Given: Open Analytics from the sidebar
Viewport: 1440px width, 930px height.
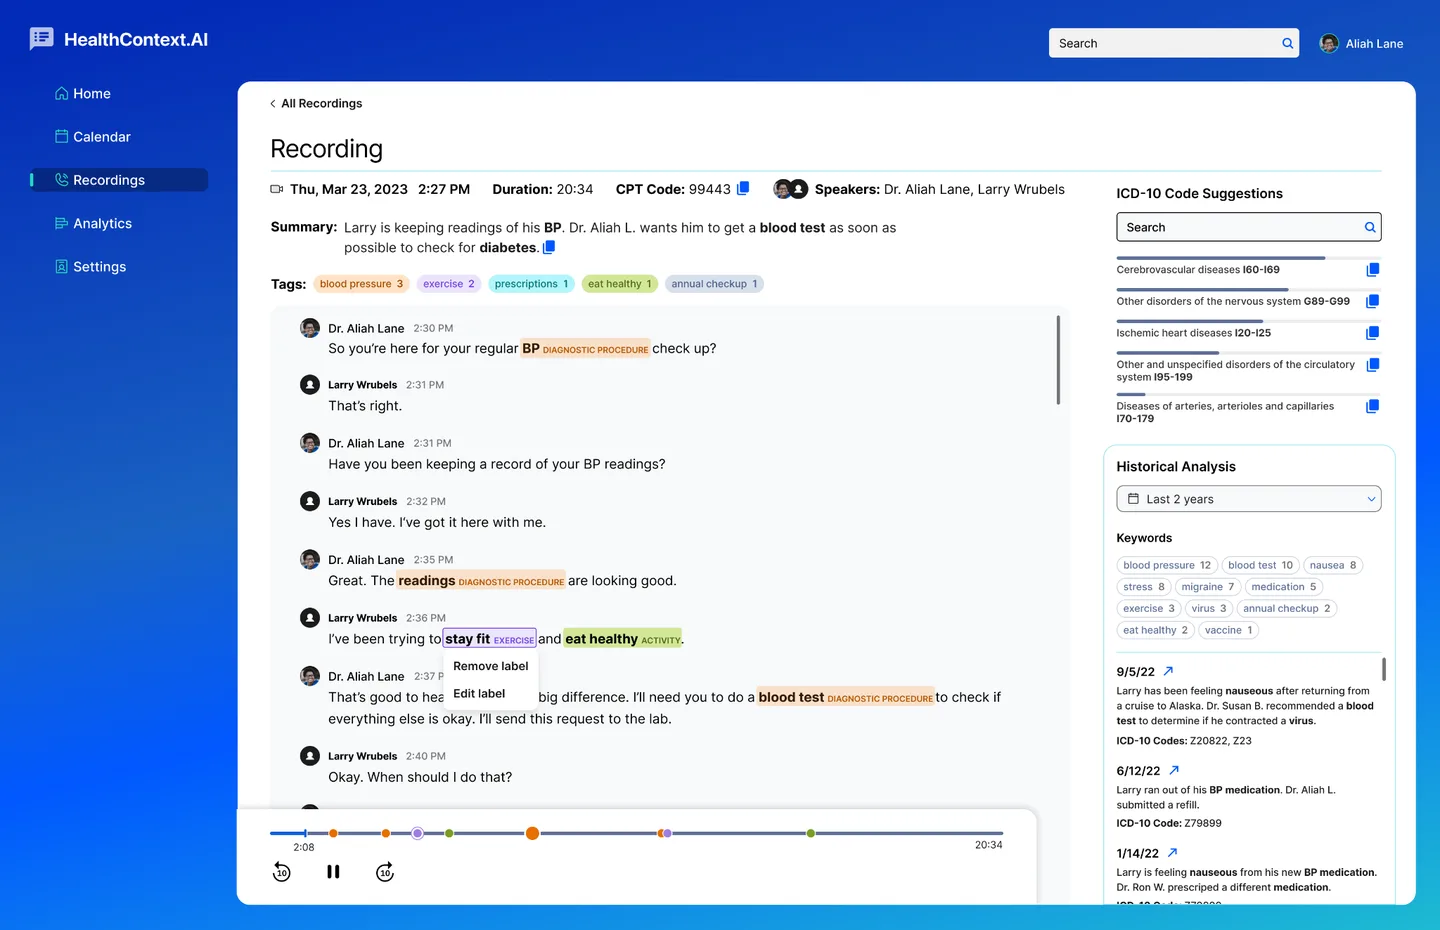Looking at the screenshot, I should coord(103,223).
